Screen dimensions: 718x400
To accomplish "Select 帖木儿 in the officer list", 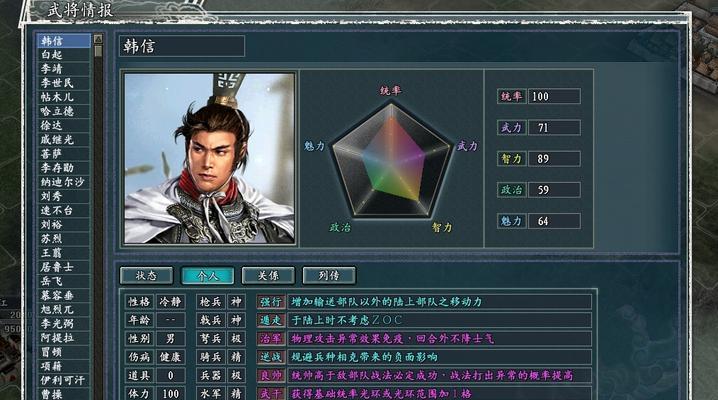I will coord(64,97).
